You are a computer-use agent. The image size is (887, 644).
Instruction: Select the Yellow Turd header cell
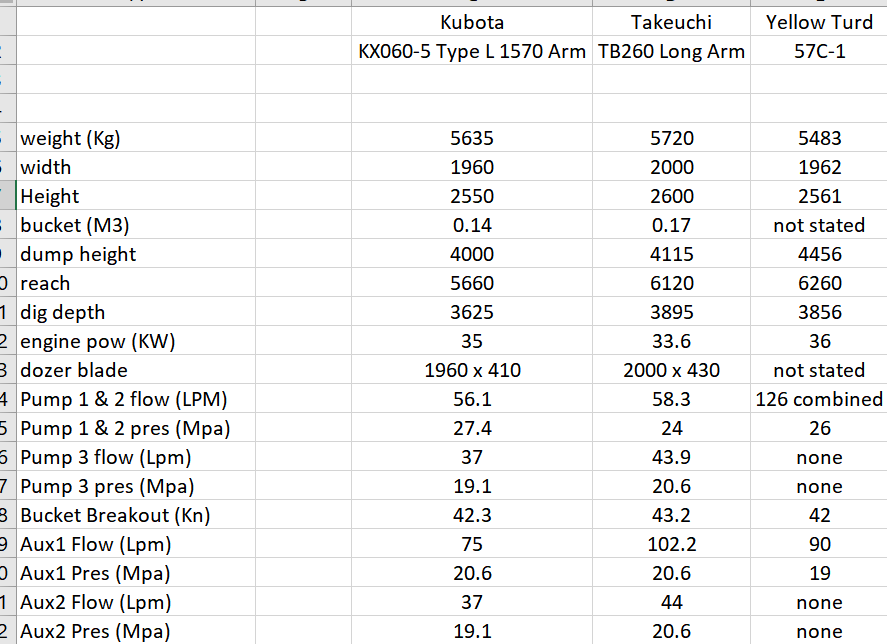pos(819,22)
